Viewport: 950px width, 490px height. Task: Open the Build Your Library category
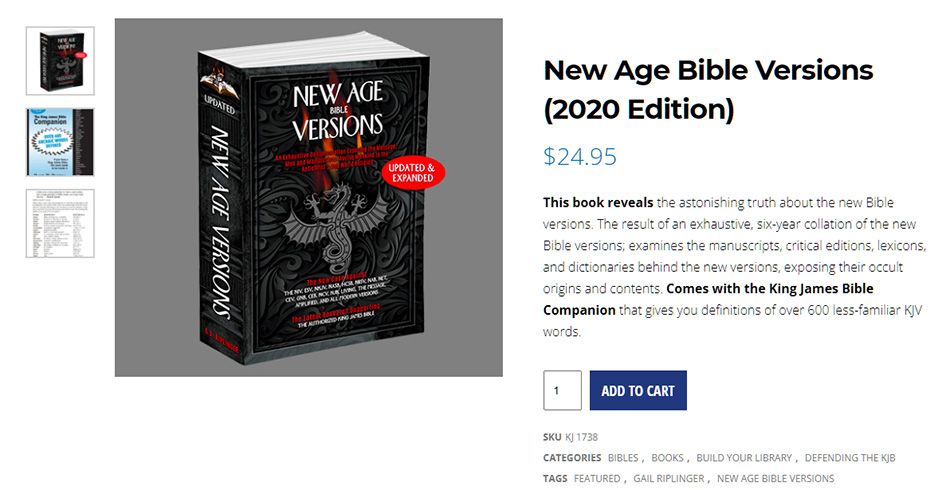[x=744, y=458]
